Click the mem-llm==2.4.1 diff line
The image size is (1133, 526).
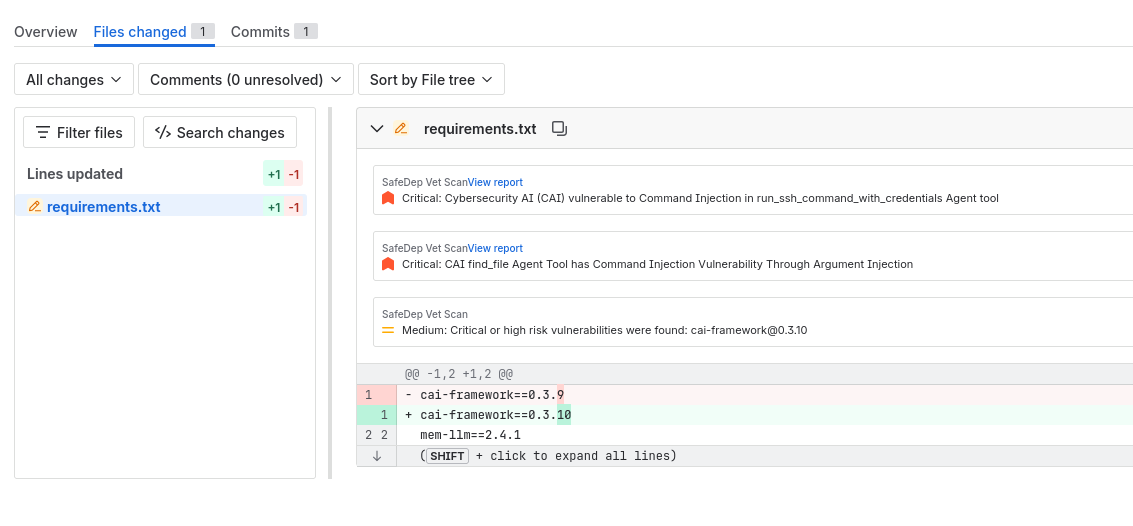[470, 435]
